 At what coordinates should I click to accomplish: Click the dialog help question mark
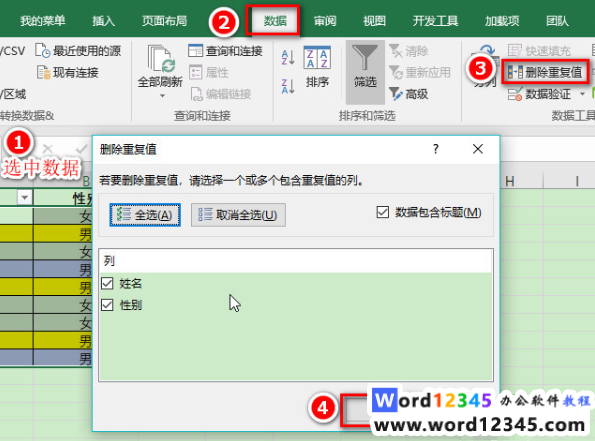coord(435,149)
